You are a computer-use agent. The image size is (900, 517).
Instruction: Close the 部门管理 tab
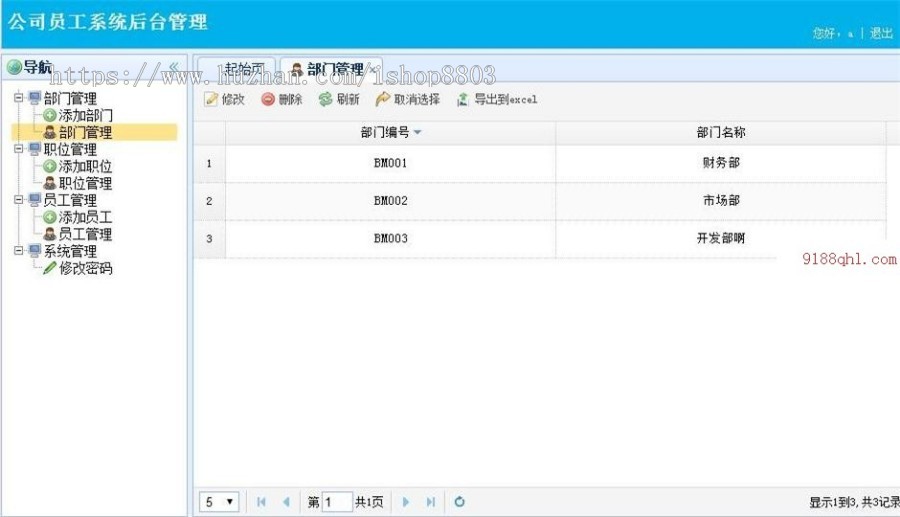click(373, 69)
